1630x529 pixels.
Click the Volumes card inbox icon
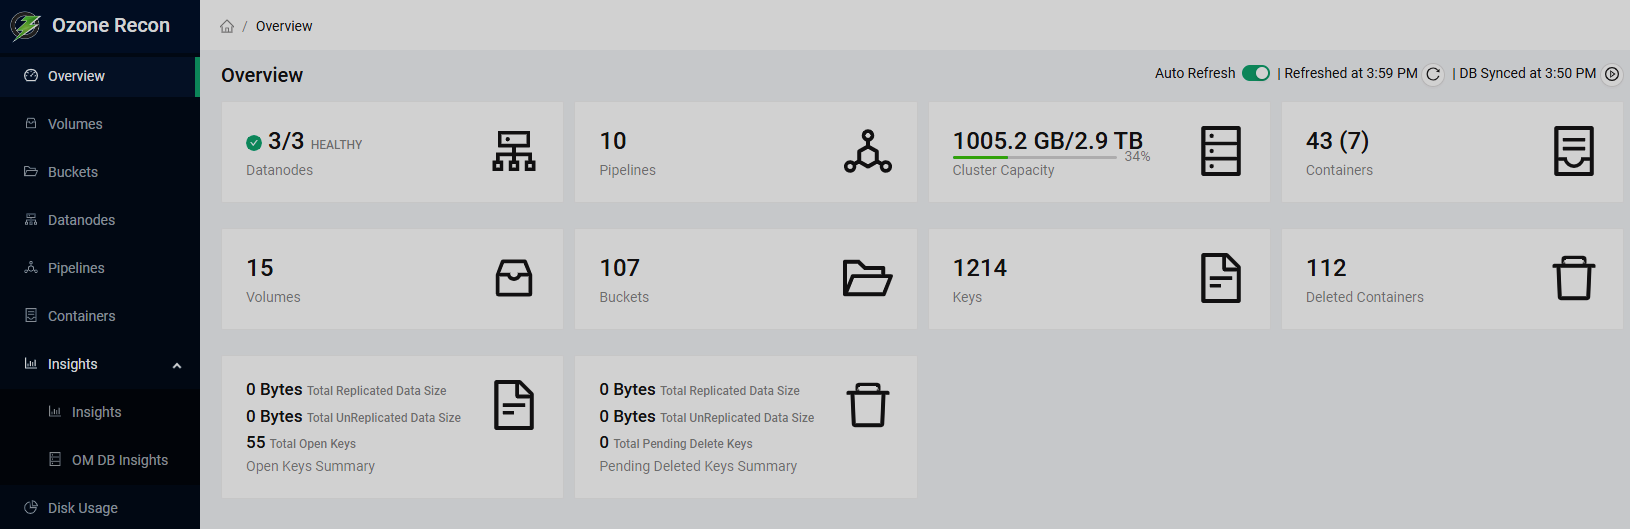(x=514, y=278)
